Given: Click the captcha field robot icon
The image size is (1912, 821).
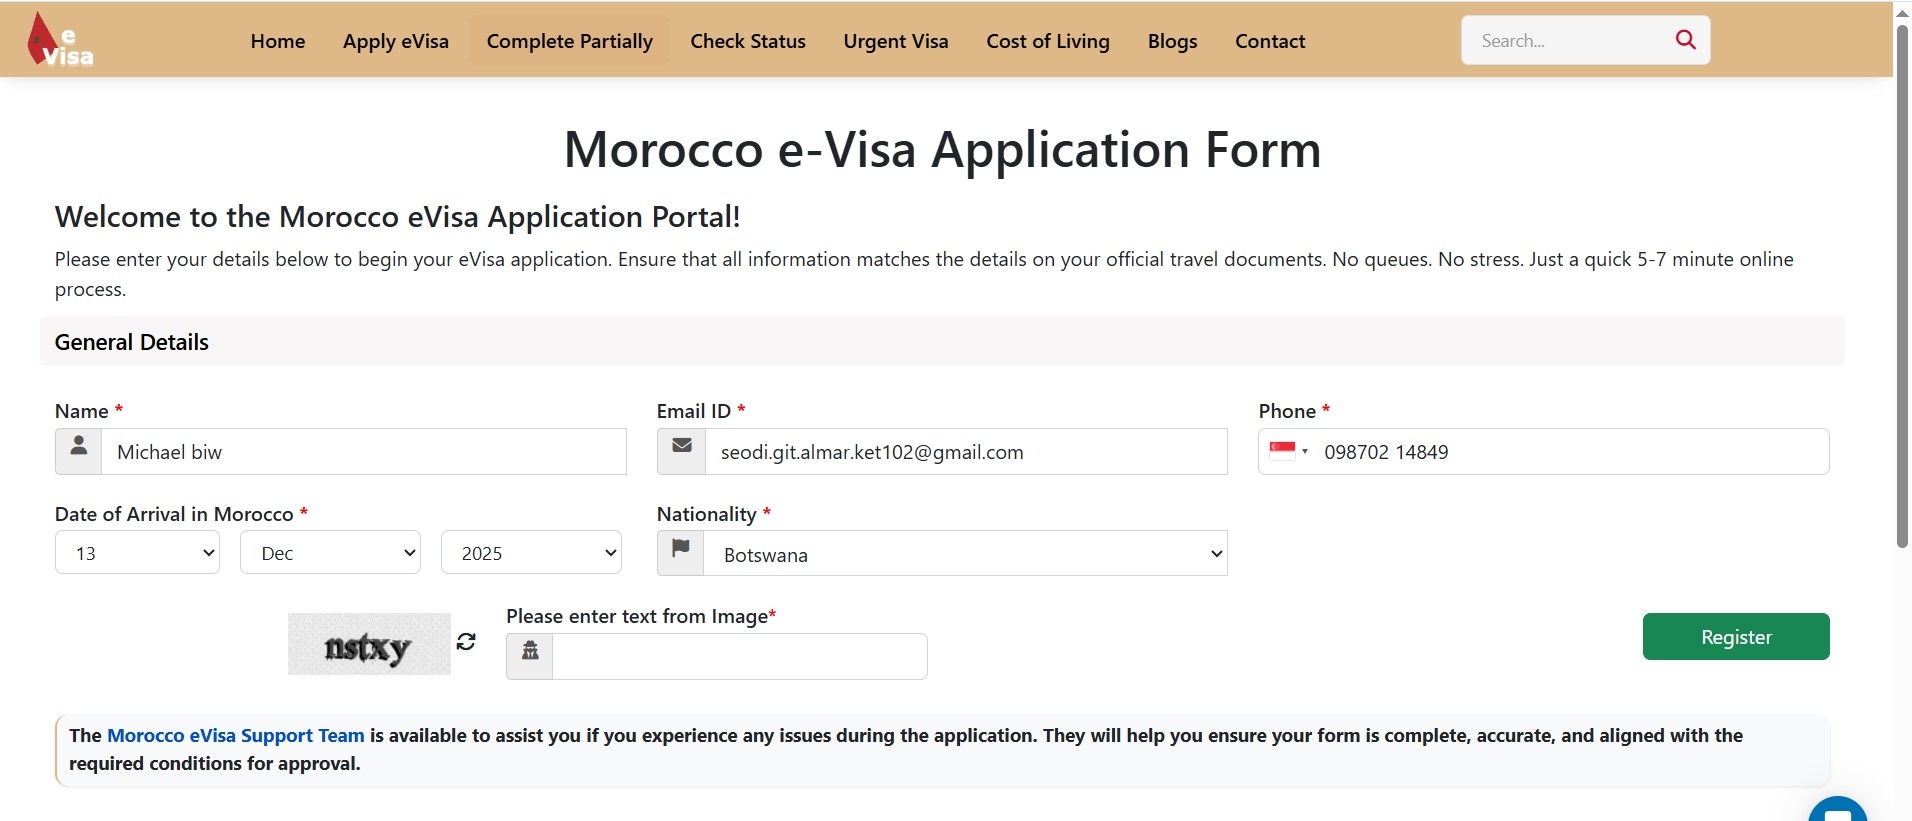Looking at the screenshot, I should tap(530, 656).
